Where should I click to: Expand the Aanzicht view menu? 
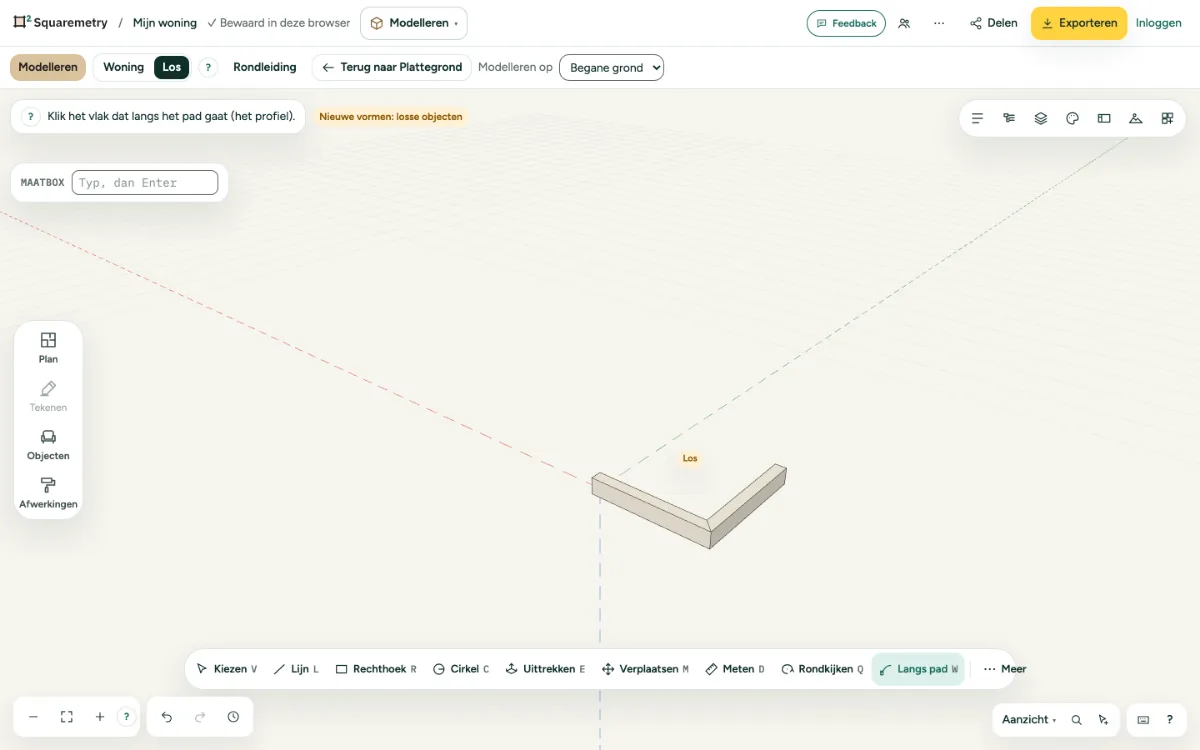point(1028,719)
